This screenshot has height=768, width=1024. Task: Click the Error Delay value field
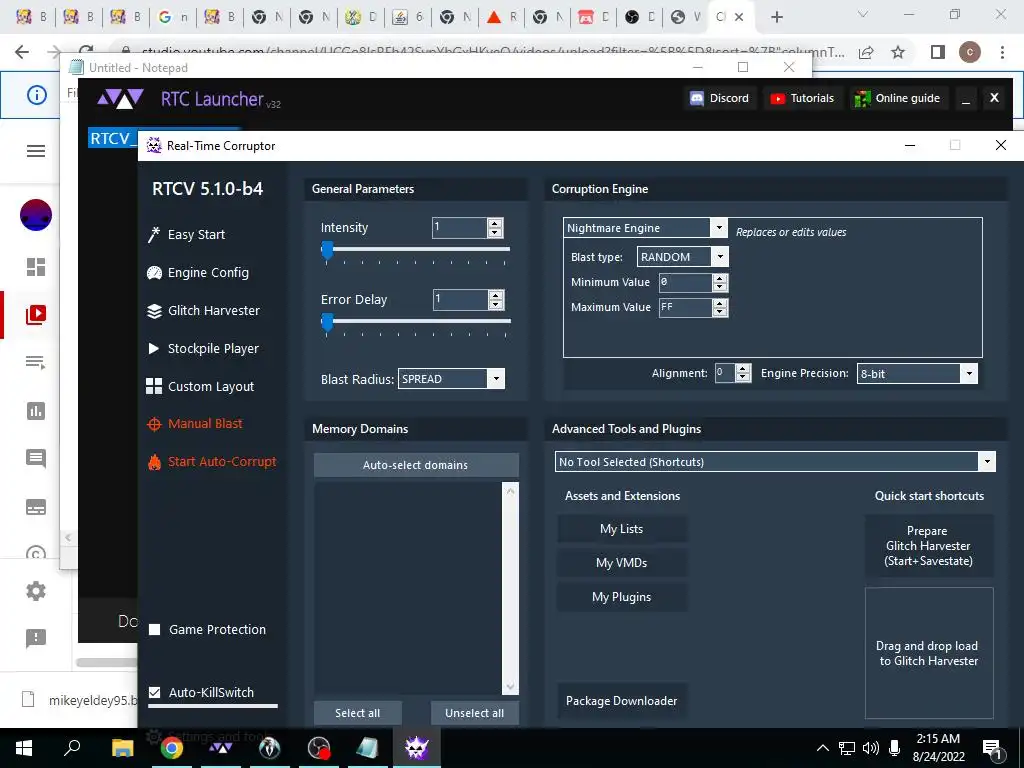coord(460,299)
